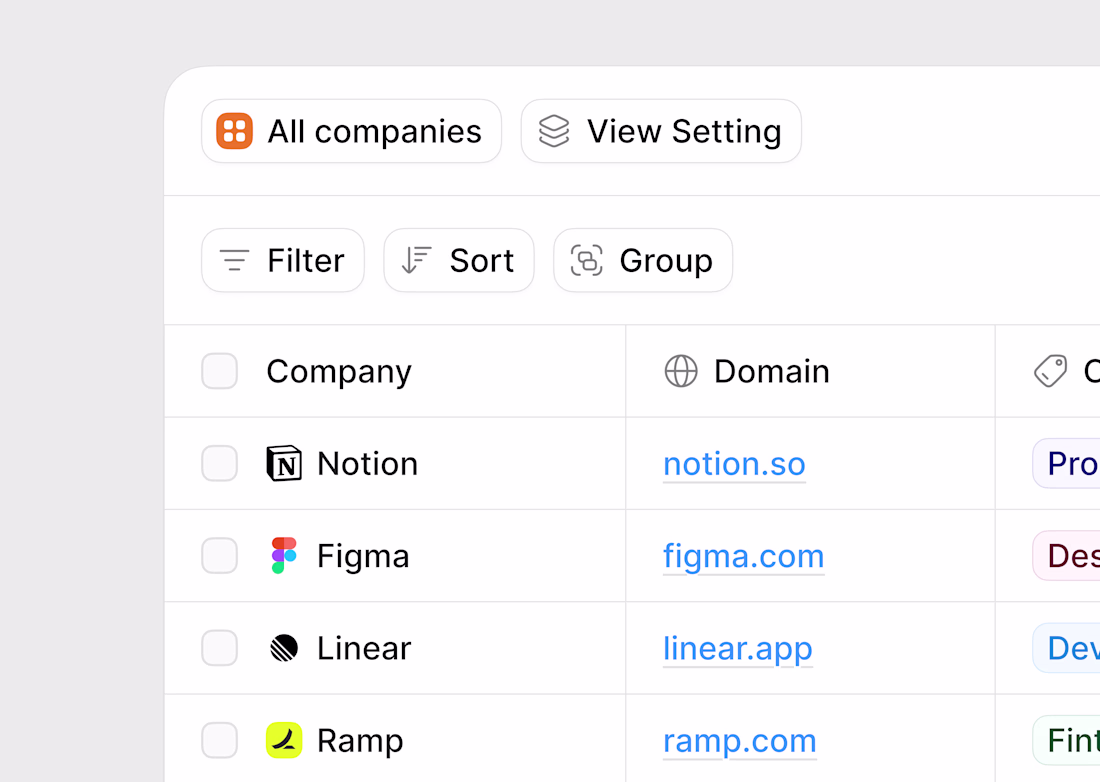Image resolution: width=1100 pixels, height=782 pixels.
Task: Click the Notion logo icon
Action: click(284, 464)
